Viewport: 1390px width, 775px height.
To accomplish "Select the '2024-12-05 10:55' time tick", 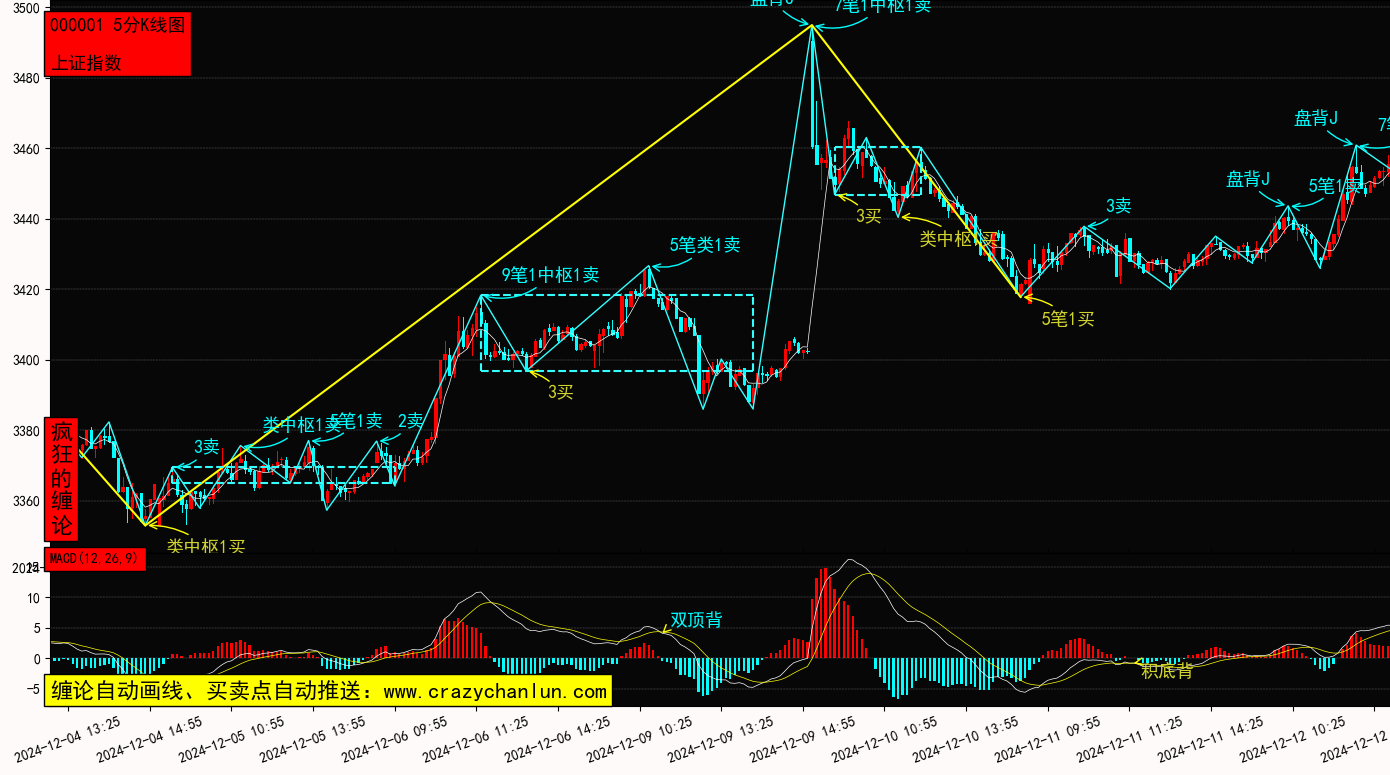I will [231, 740].
